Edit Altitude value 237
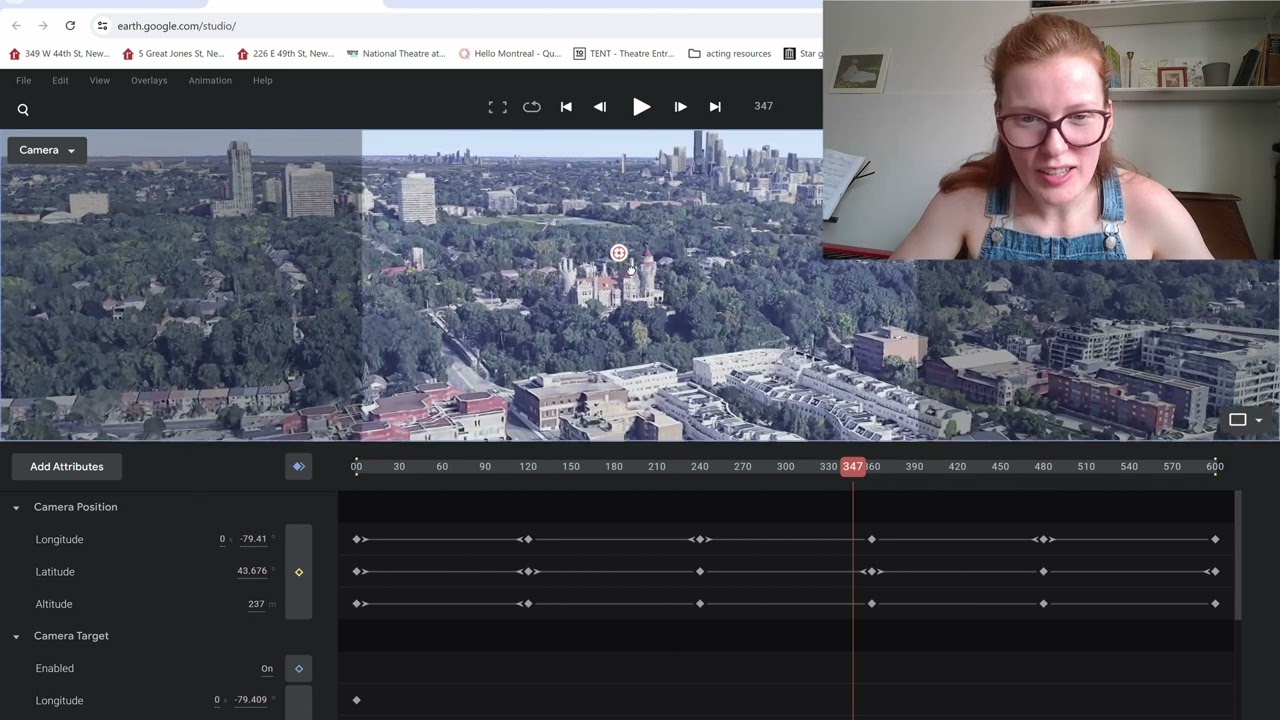This screenshot has width=1280, height=720. point(256,604)
